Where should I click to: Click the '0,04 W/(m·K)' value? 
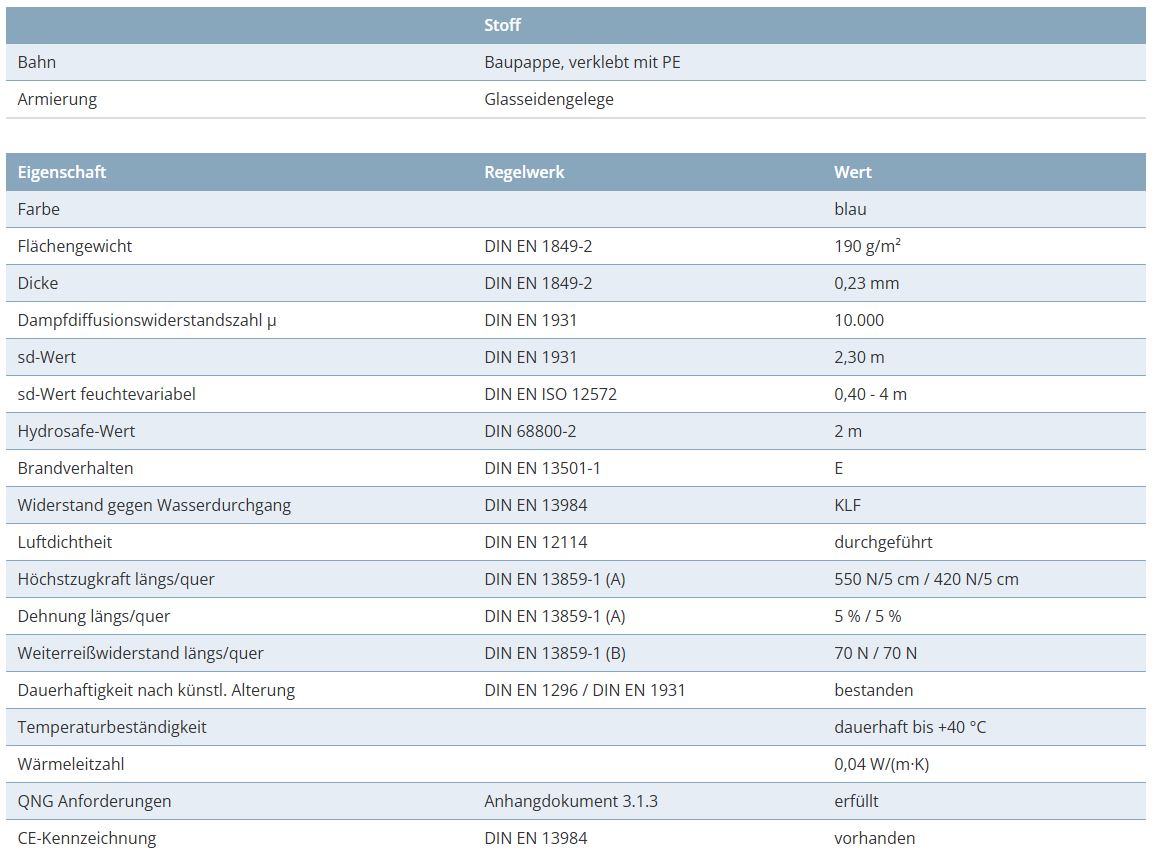tap(882, 765)
